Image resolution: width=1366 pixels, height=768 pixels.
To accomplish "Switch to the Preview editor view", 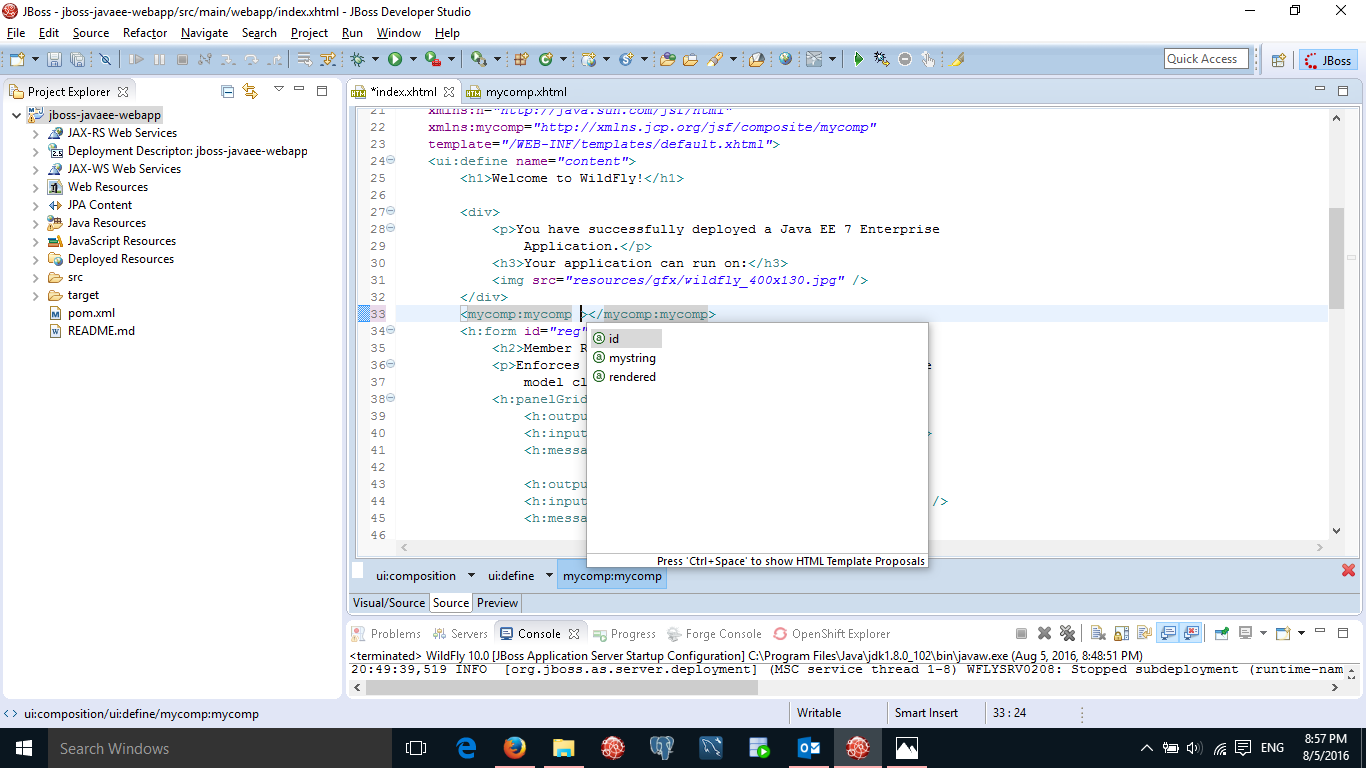I will pyautogui.click(x=497, y=603).
